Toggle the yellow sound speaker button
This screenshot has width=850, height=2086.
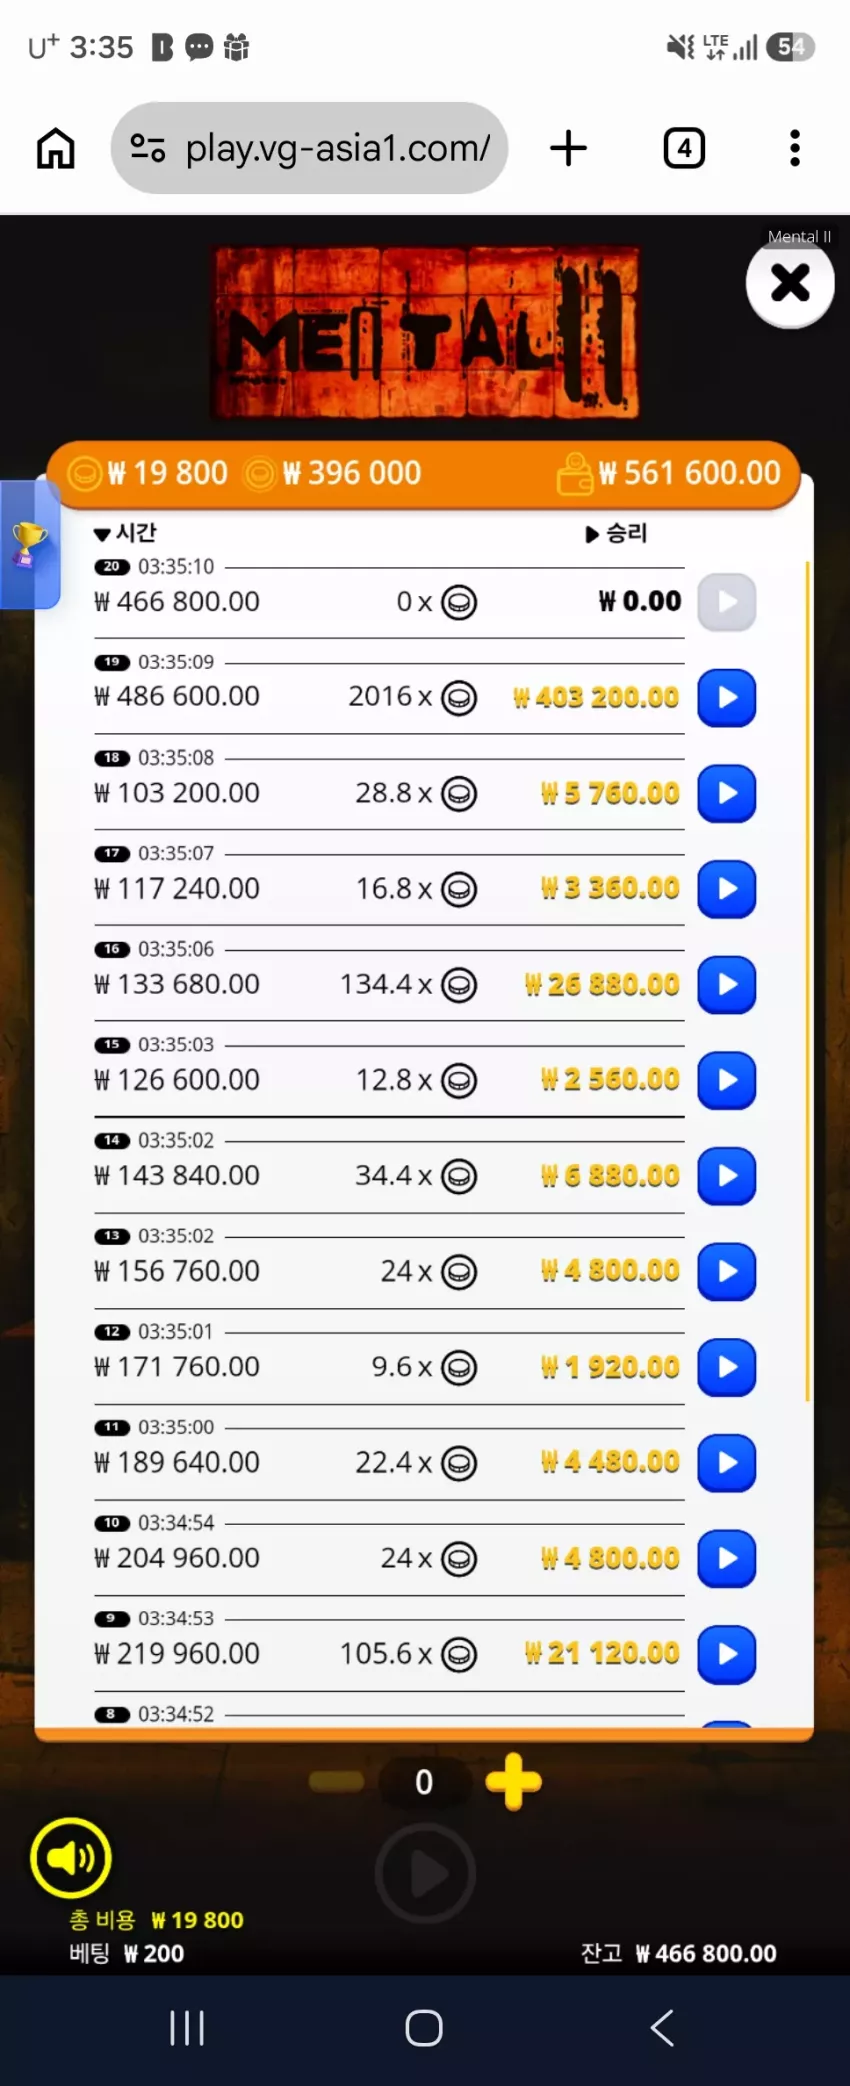[70, 1858]
